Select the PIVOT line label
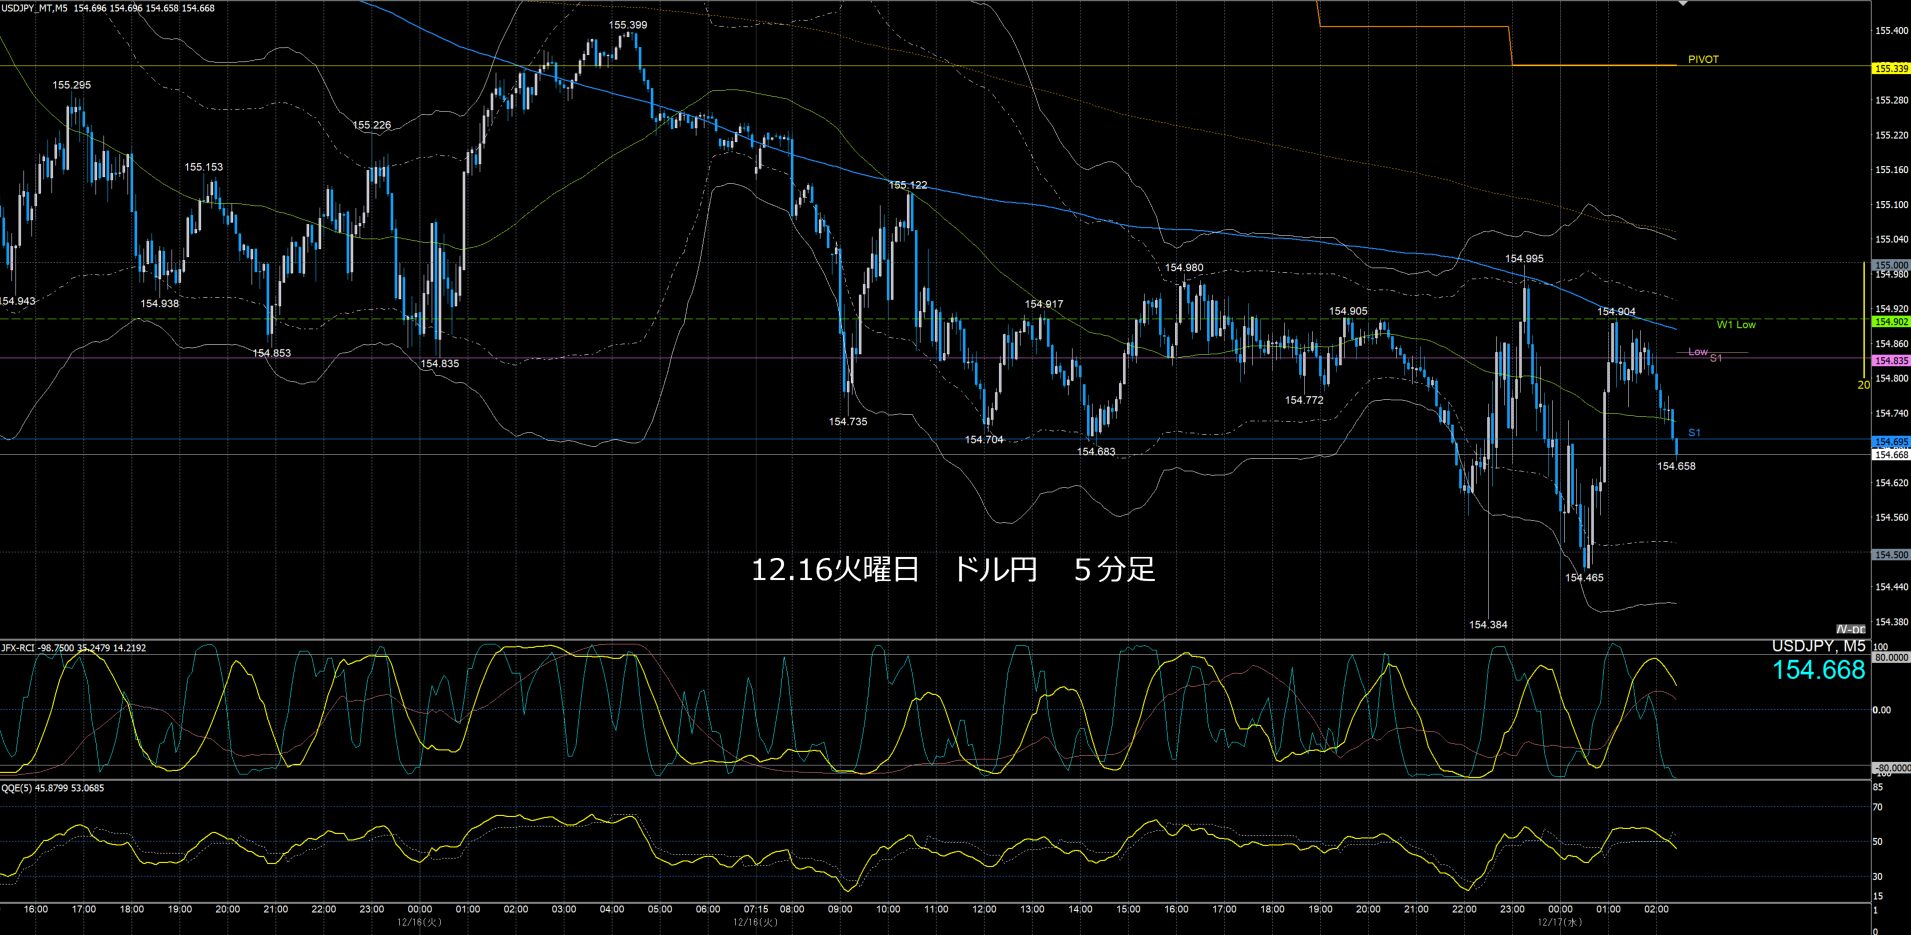1911x935 pixels. click(1703, 60)
